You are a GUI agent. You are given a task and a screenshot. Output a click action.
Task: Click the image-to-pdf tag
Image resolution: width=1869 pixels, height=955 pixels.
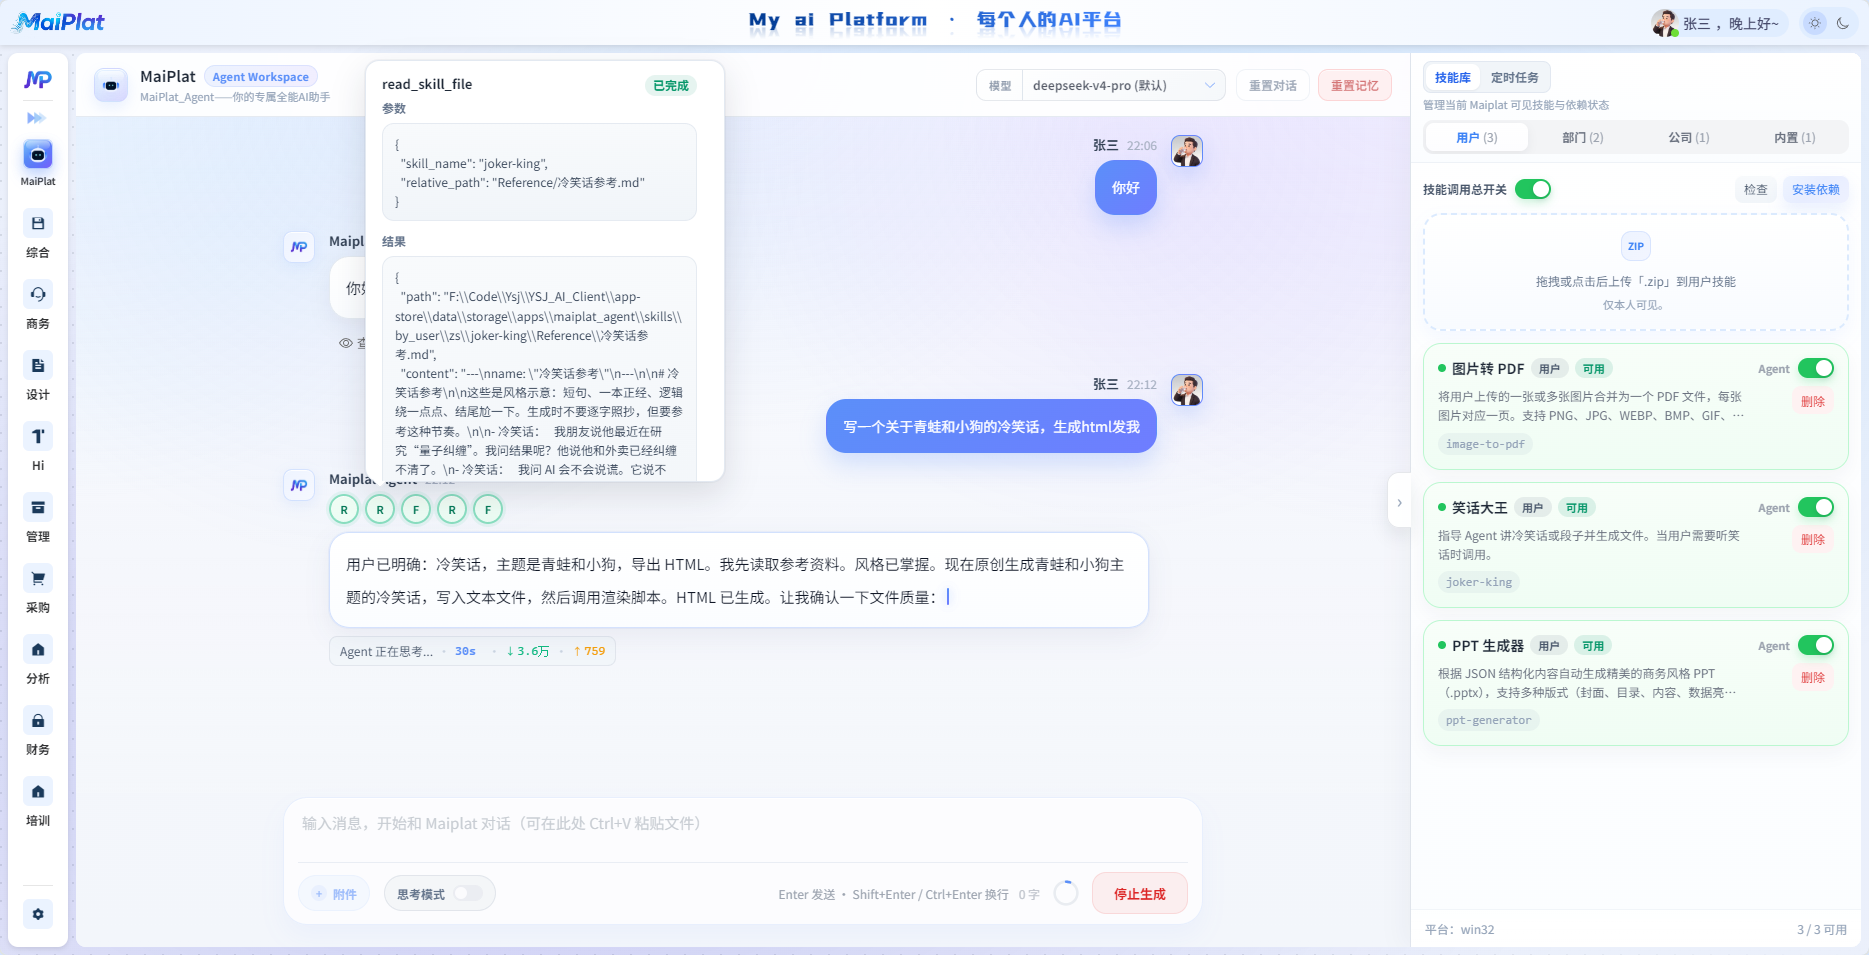tap(1485, 444)
